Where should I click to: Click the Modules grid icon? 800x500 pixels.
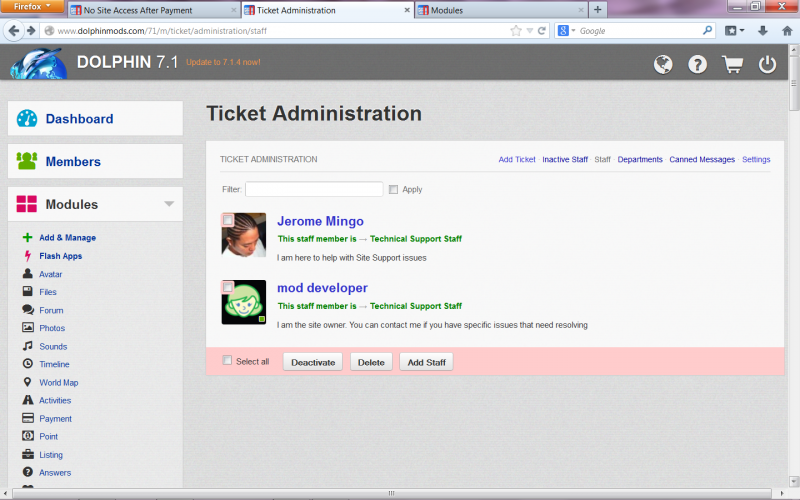point(27,204)
